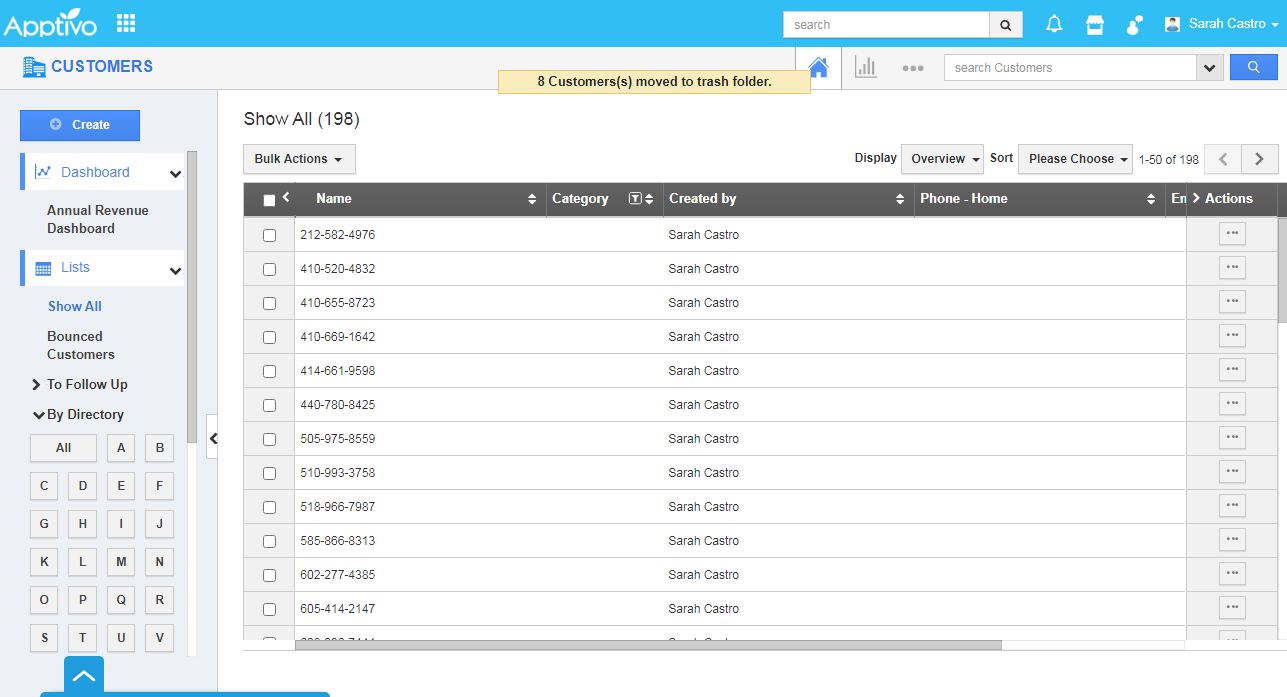Click the blue customer search magnifier button

tap(1253, 67)
